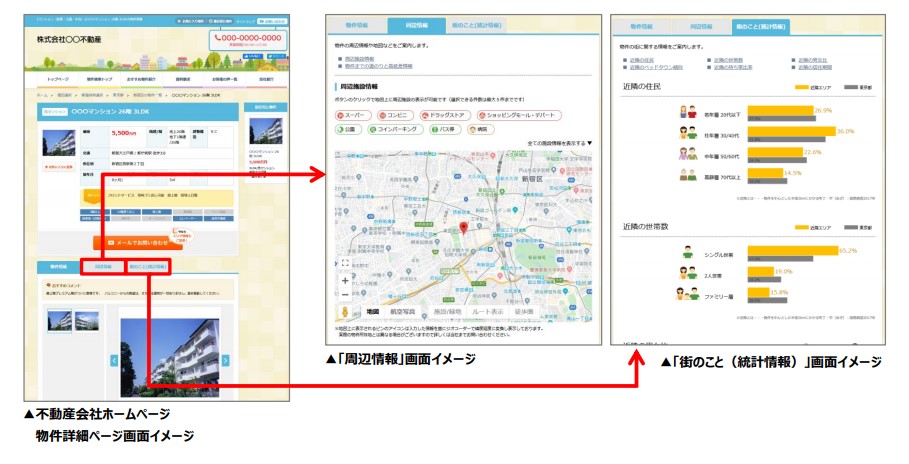
Task: Open おすすめ物件紹介 in the navigation bar
Action: [141, 79]
